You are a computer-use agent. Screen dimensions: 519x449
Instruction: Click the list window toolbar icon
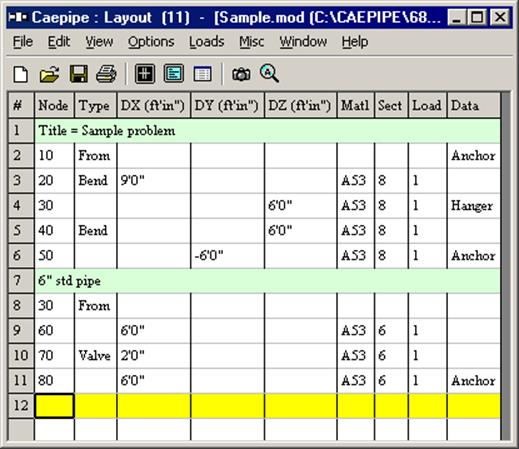click(x=174, y=74)
